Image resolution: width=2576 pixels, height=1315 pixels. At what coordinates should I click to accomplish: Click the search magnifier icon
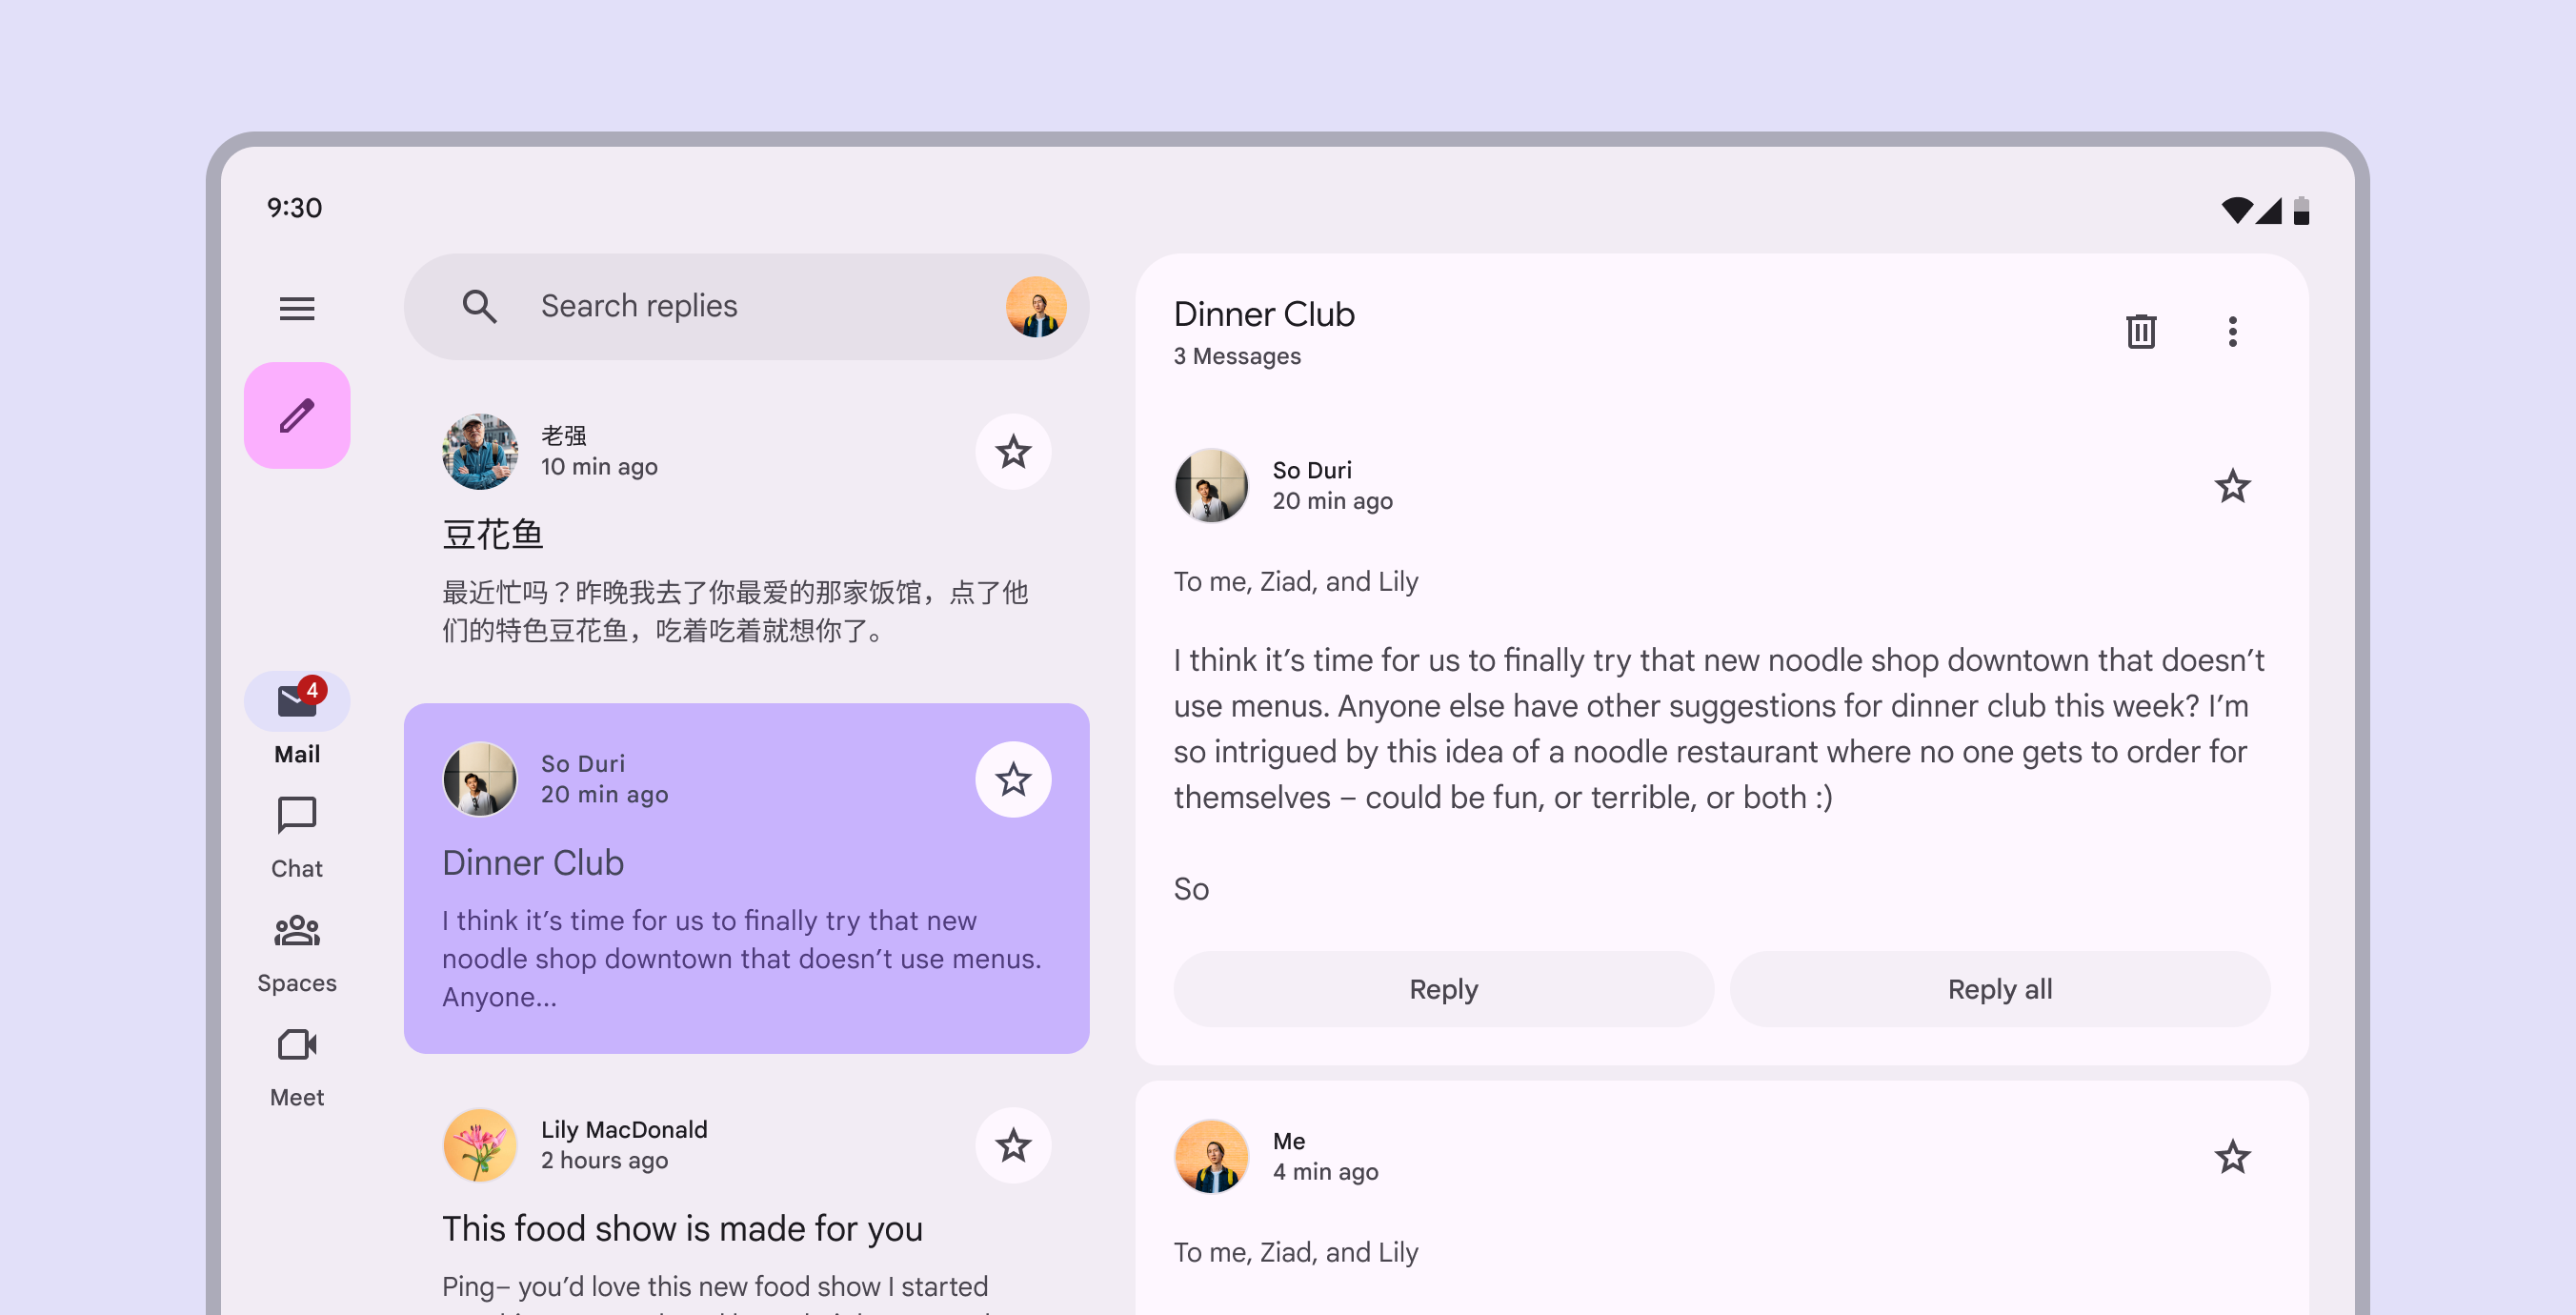click(479, 306)
